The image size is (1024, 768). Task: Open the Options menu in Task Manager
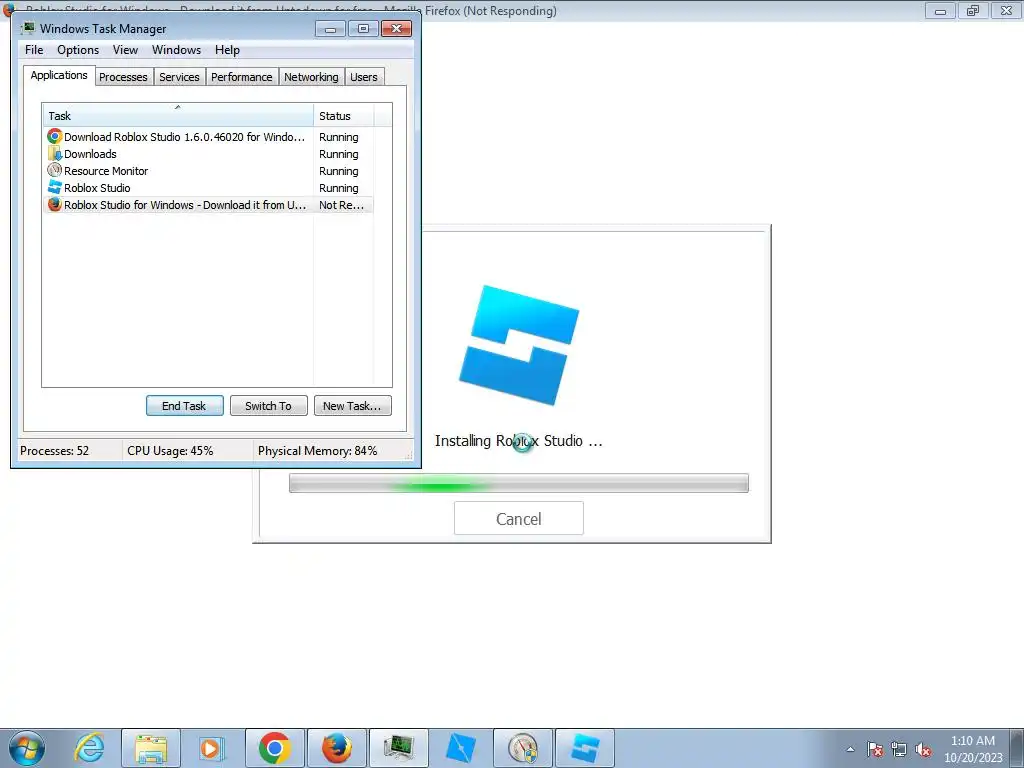coord(78,50)
